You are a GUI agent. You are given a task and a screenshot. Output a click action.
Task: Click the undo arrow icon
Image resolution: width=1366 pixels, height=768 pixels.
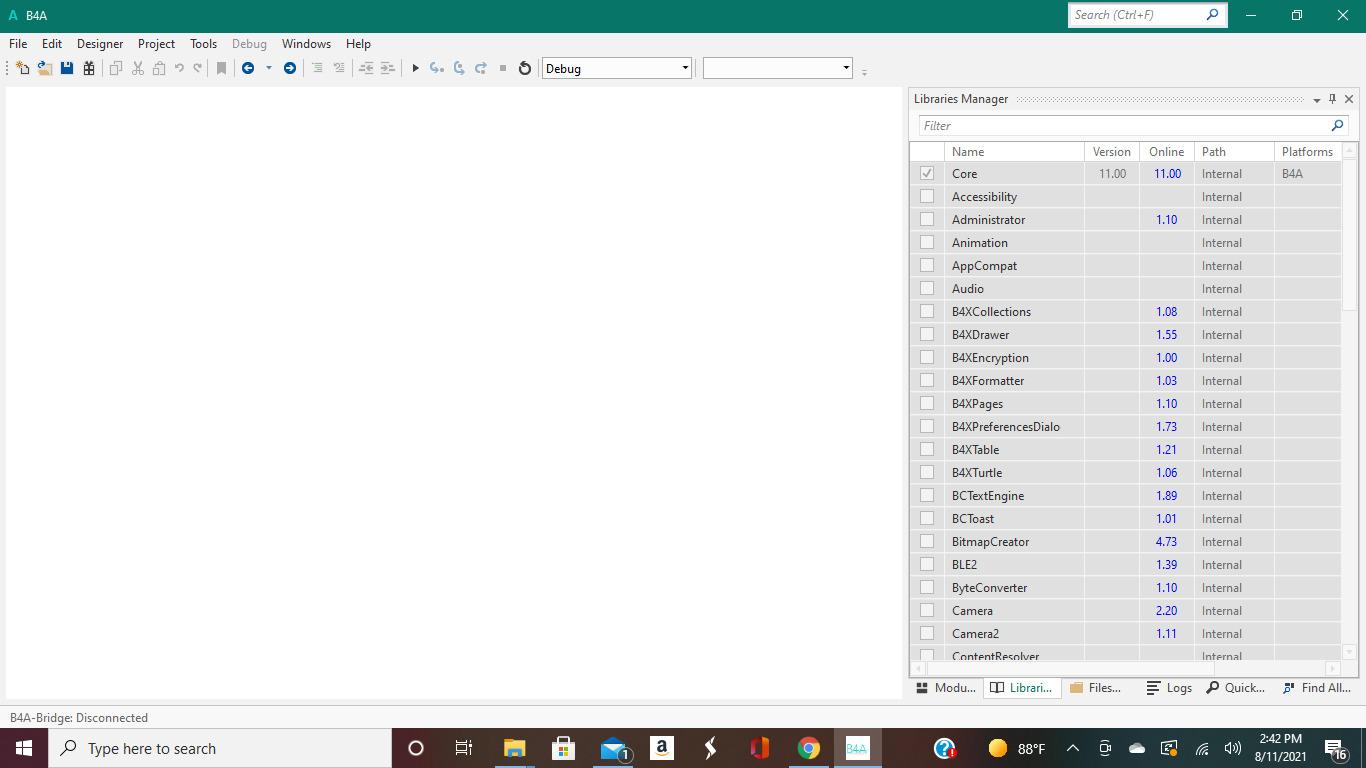coord(179,68)
